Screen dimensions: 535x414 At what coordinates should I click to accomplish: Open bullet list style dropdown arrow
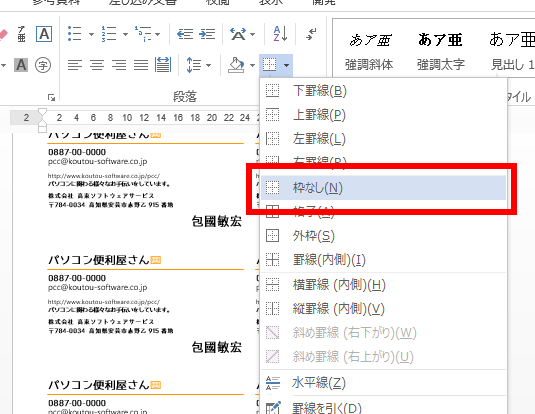point(91,34)
